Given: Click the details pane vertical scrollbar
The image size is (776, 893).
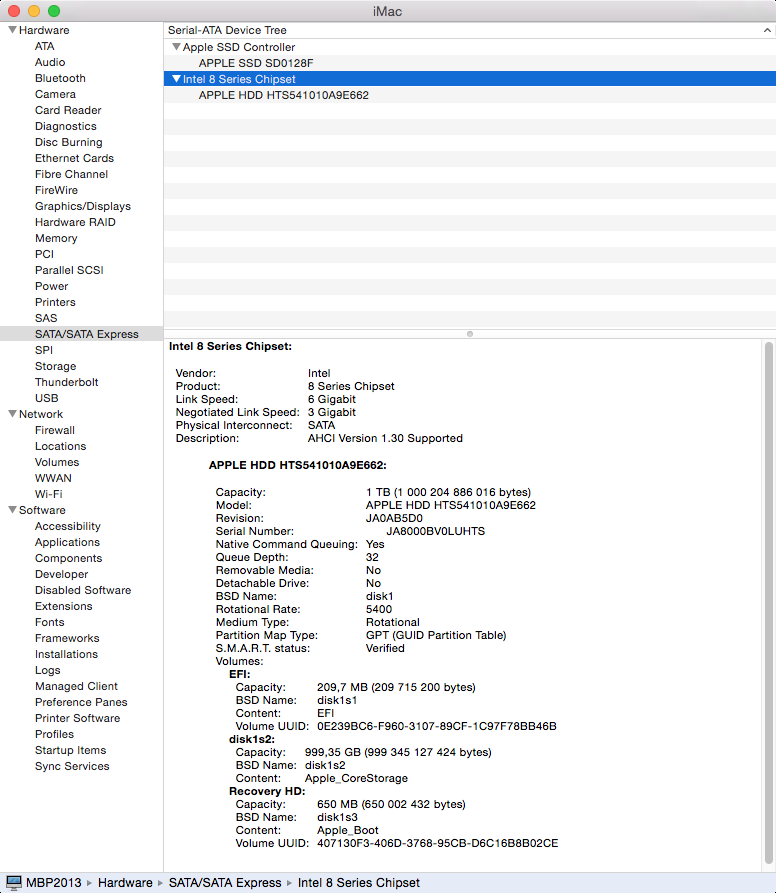Looking at the screenshot, I should 769,603.
